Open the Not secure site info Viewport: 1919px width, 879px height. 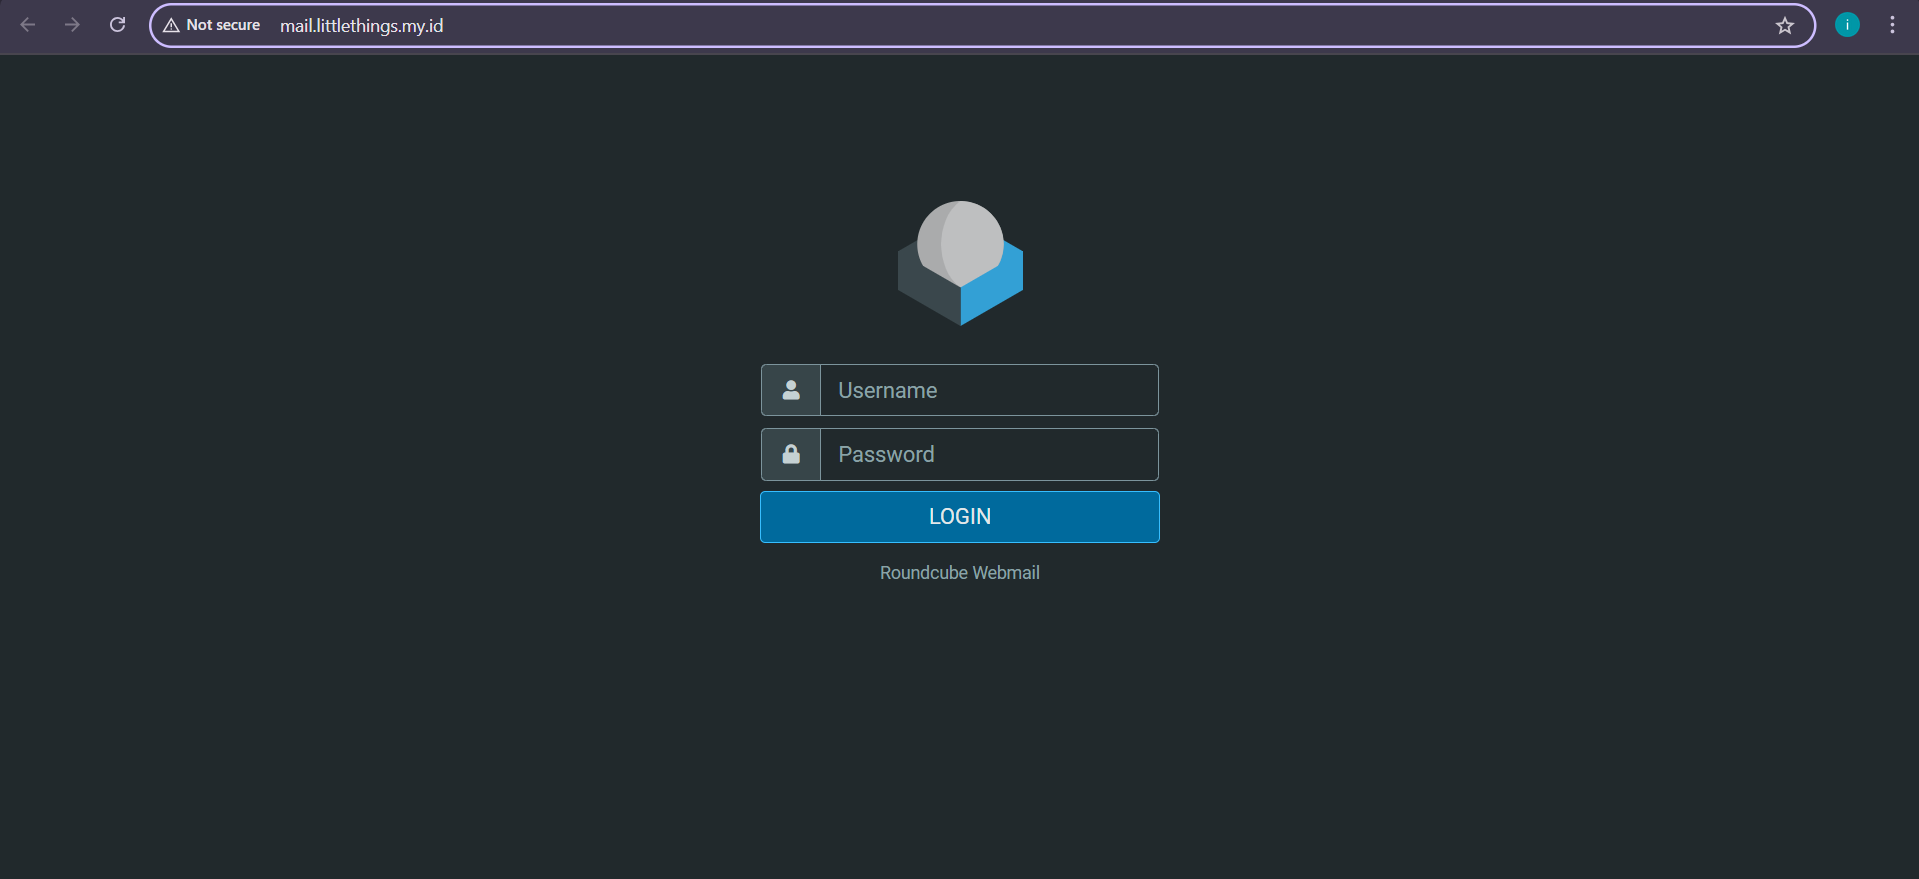point(211,25)
